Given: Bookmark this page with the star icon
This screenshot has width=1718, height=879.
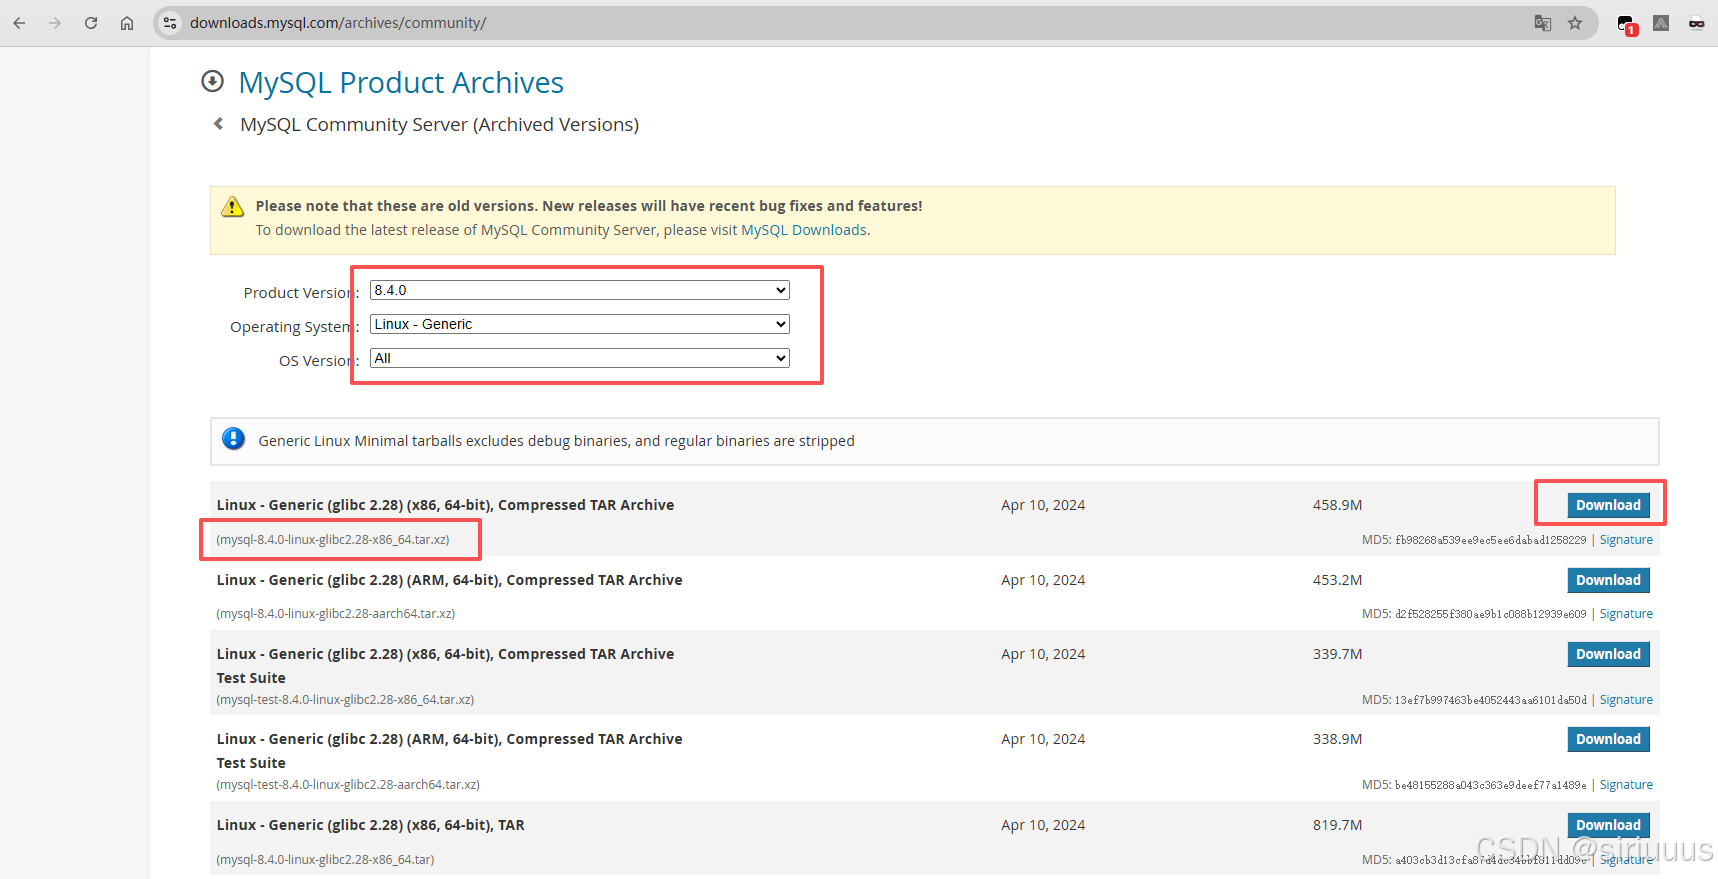Looking at the screenshot, I should click(1575, 23).
